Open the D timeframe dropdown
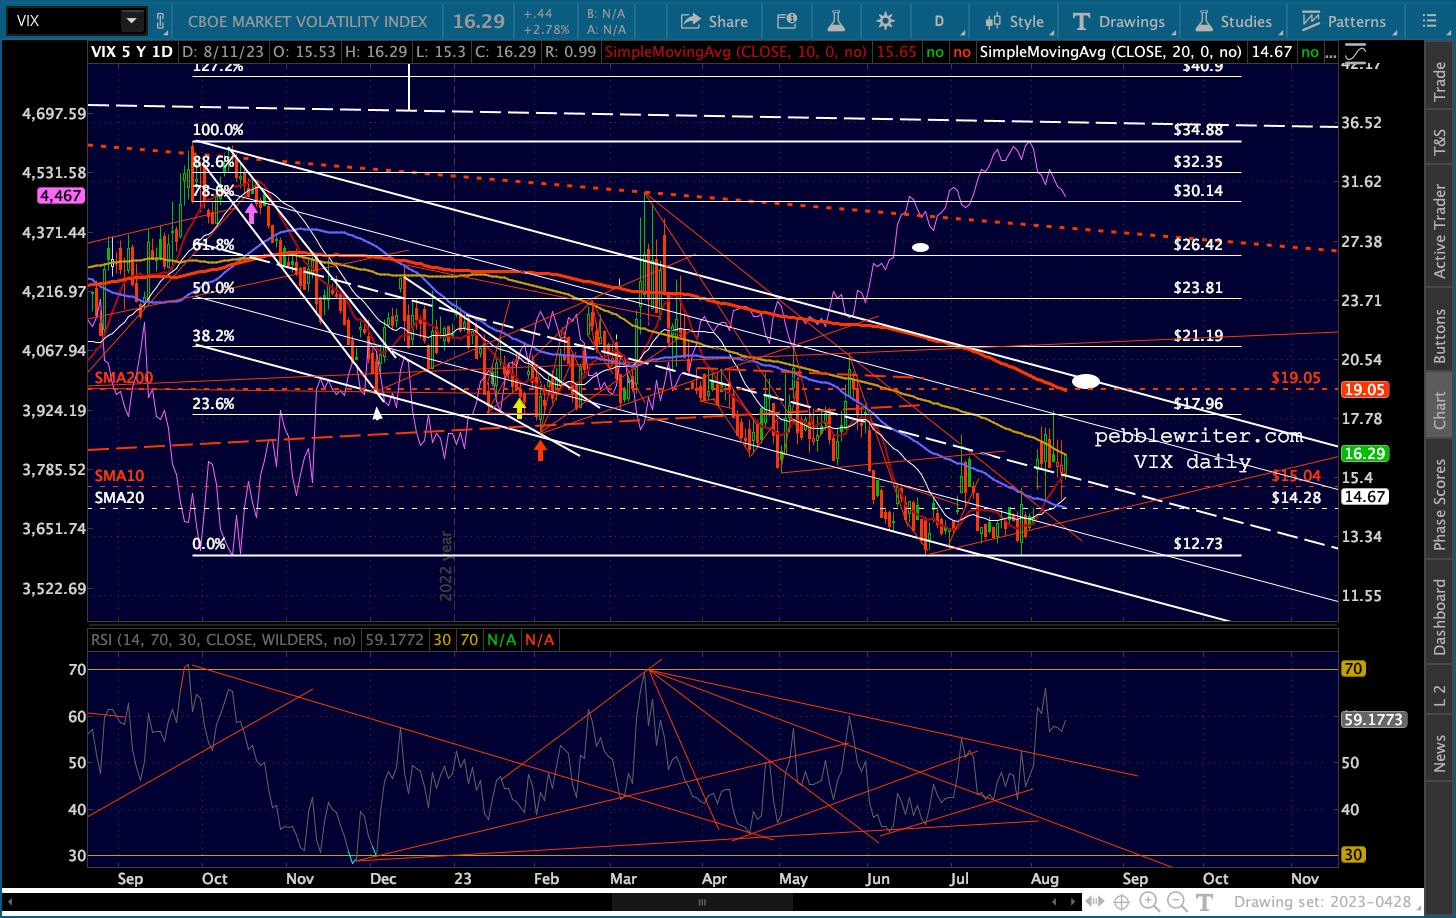The height and width of the screenshot is (918, 1456). [939, 21]
